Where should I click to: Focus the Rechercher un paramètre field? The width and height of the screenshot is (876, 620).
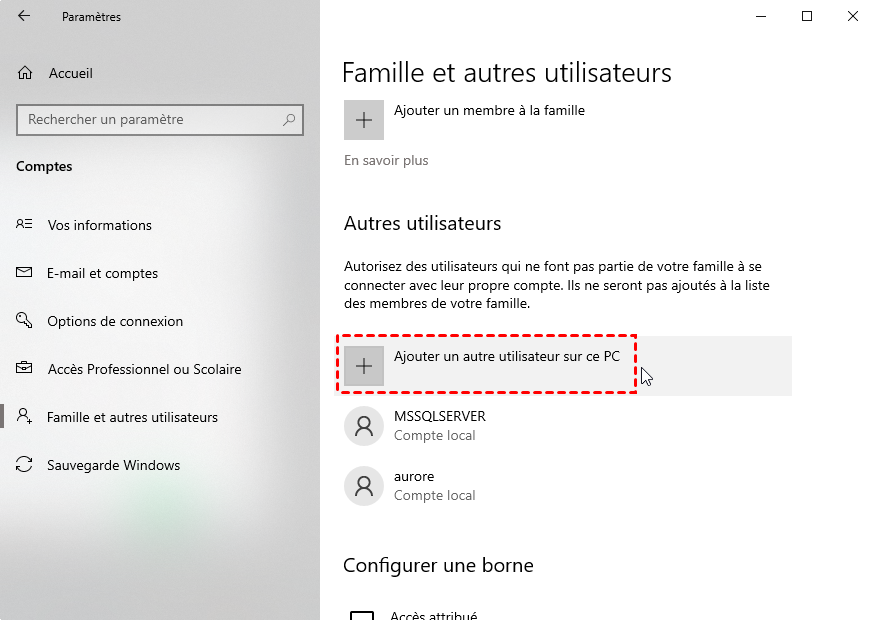(x=160, y=120)
